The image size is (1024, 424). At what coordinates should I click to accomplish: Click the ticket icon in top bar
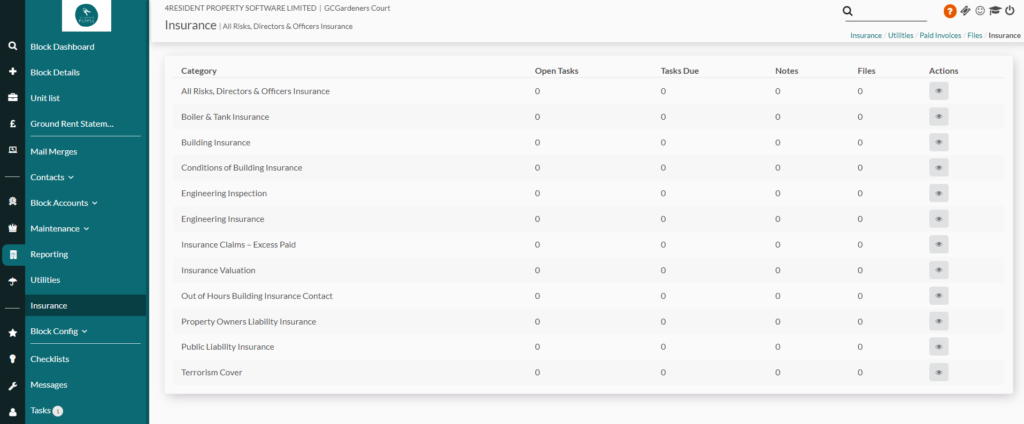tap(965, 11)
